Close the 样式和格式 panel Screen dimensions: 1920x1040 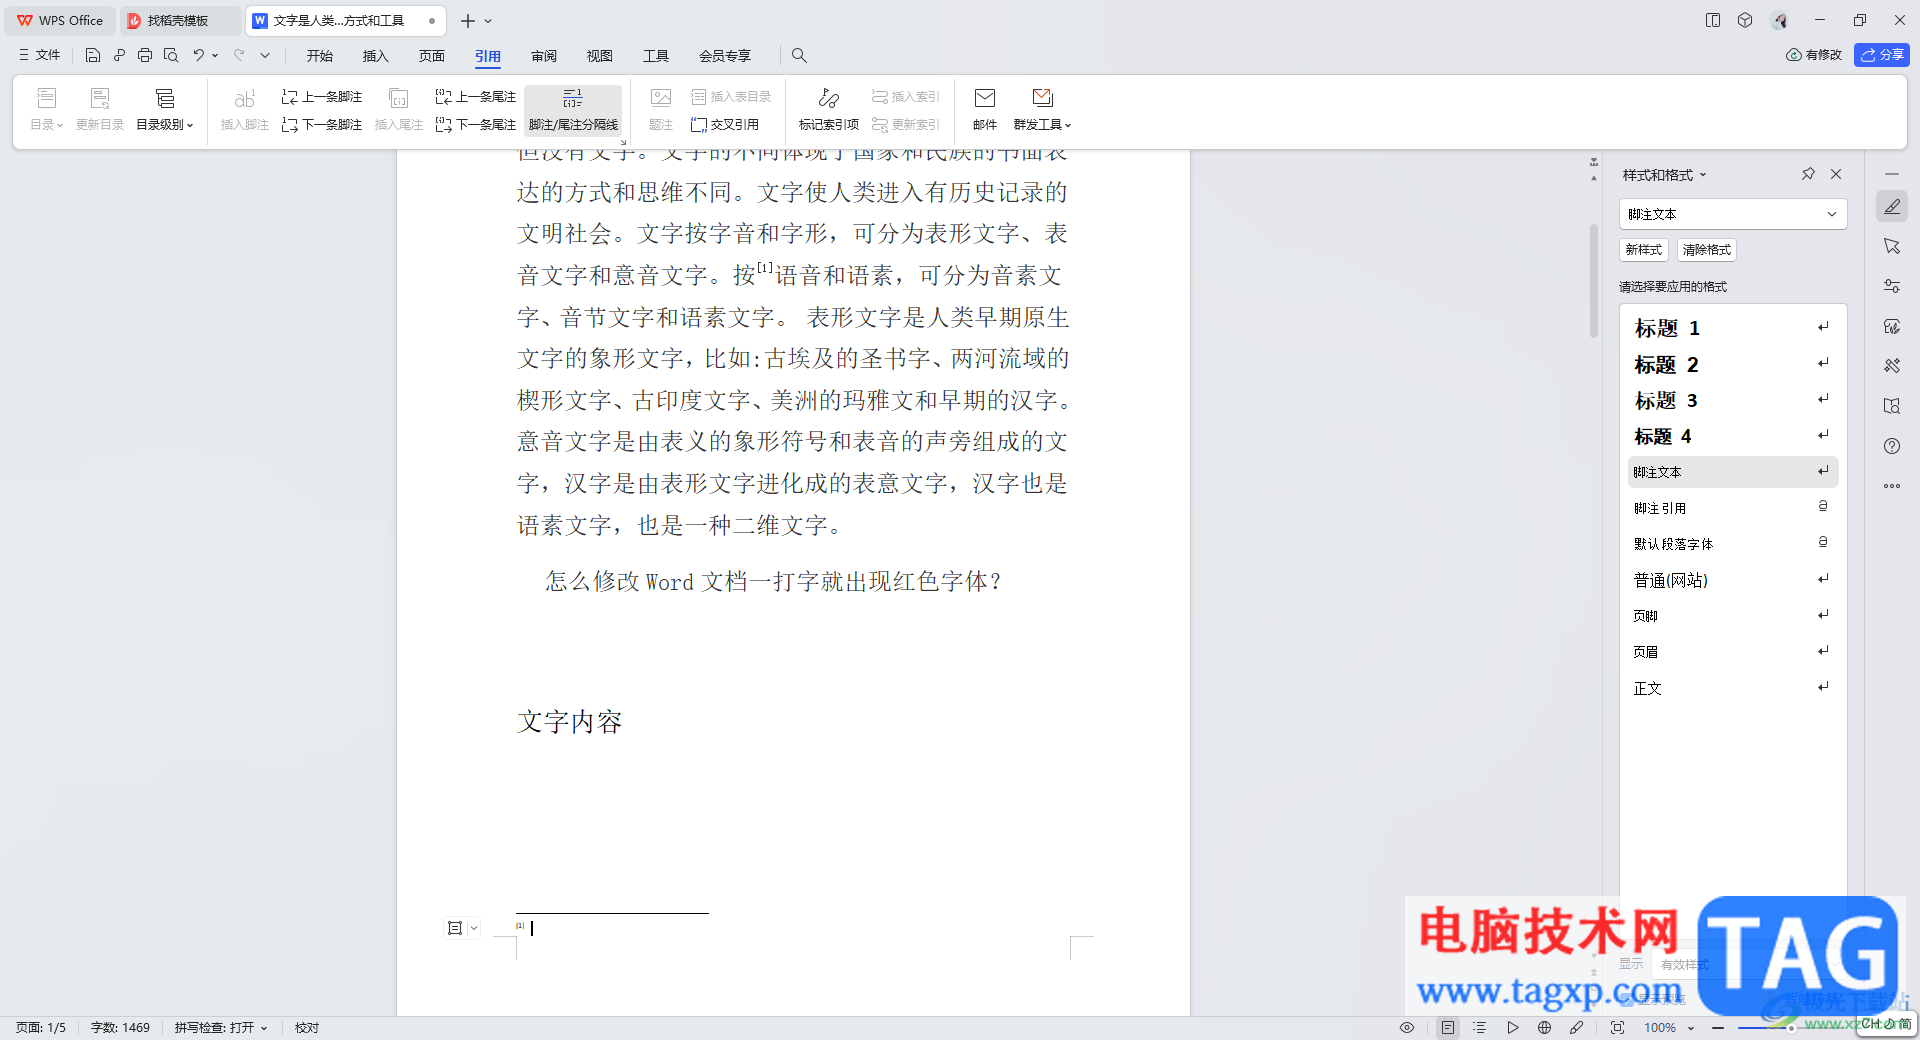(x=1836, y=174)
